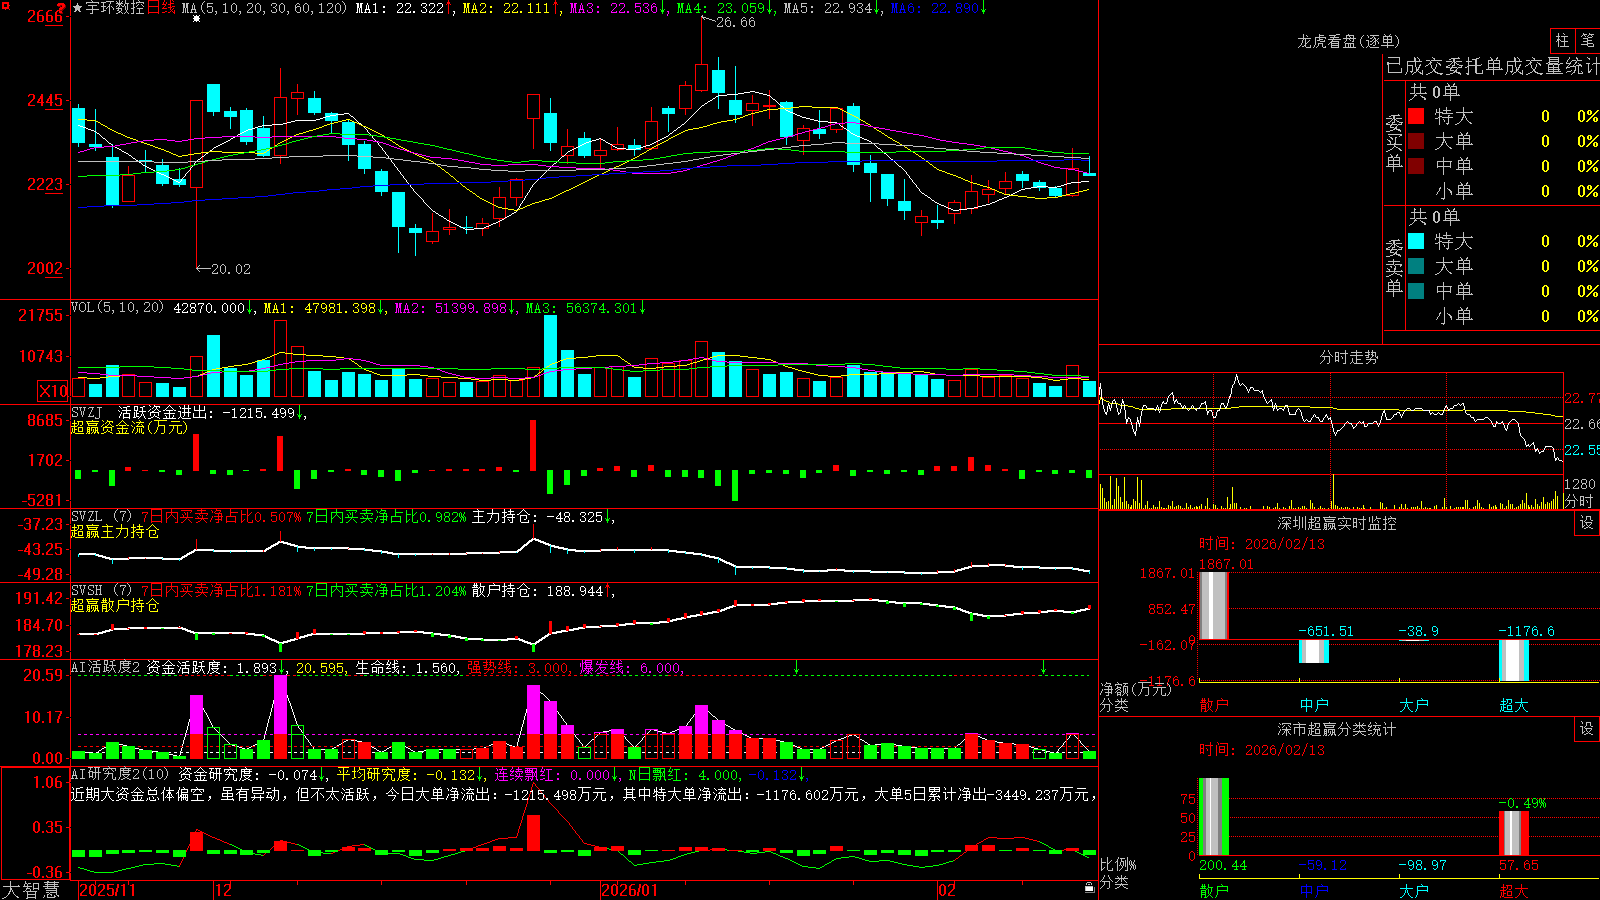Click the 平均研究度: -0.132 value
Screen dimensions: 1600x900
[406, 774]
